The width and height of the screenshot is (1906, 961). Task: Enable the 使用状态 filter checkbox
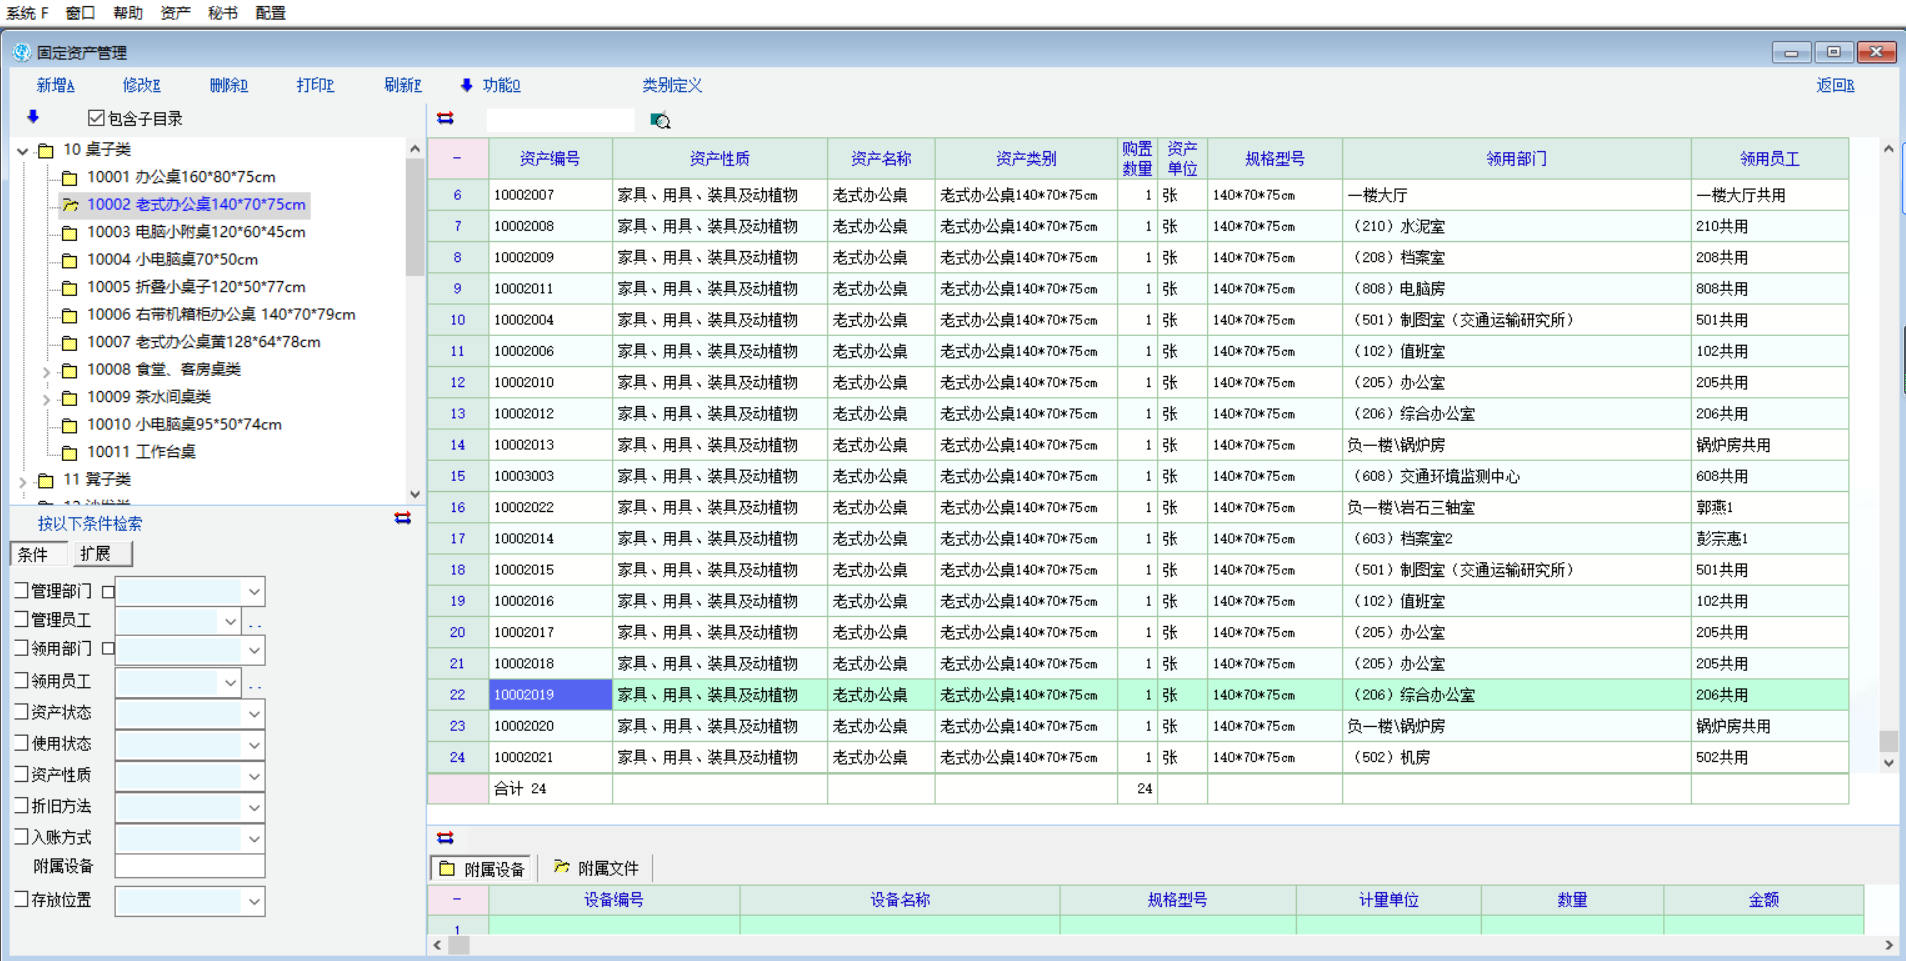click(x=21, y=743)
